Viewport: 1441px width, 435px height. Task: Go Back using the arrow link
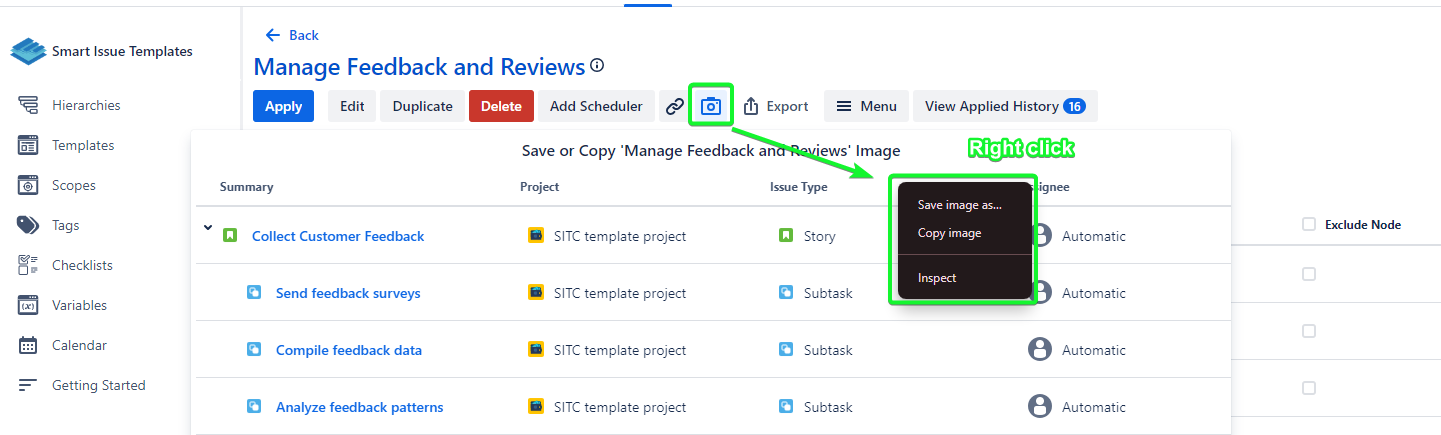coord(292,35)
